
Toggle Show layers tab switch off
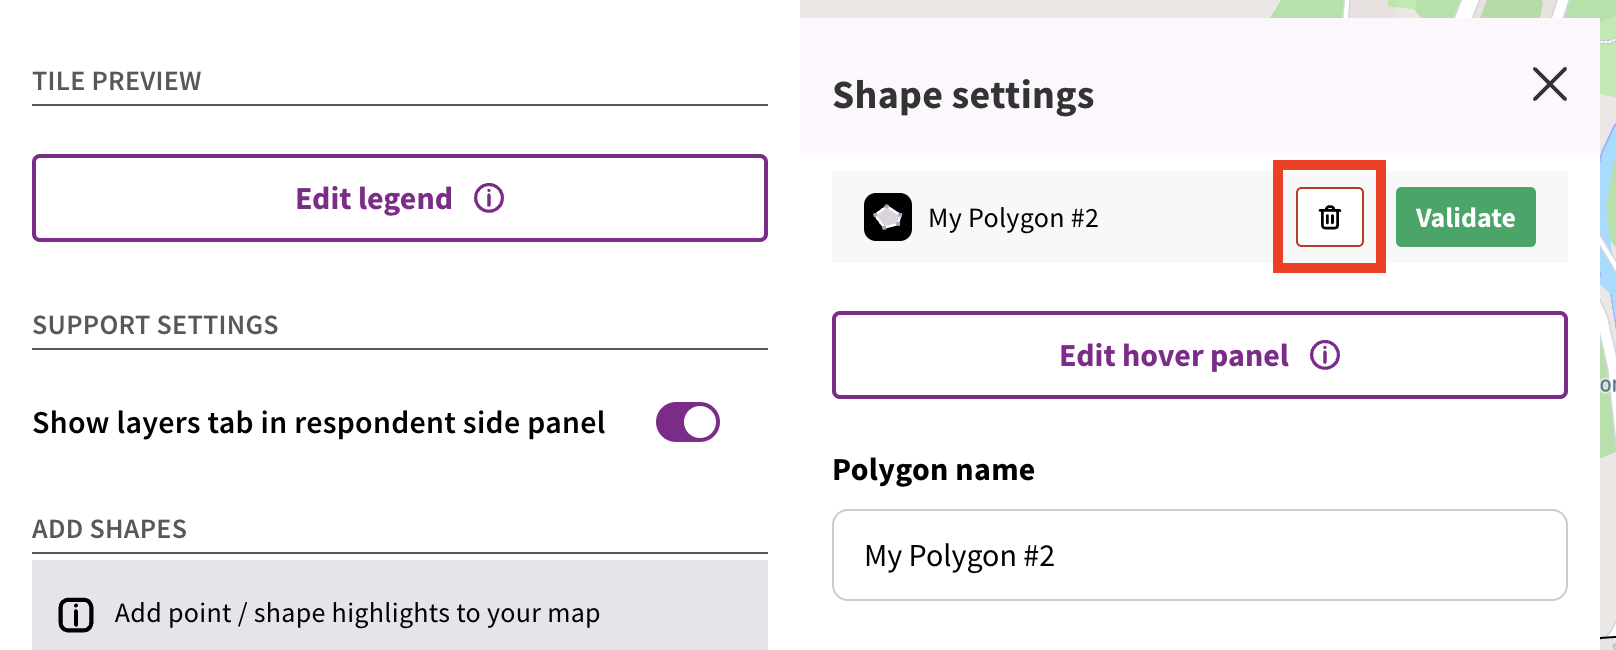click(x=687, y=422)
